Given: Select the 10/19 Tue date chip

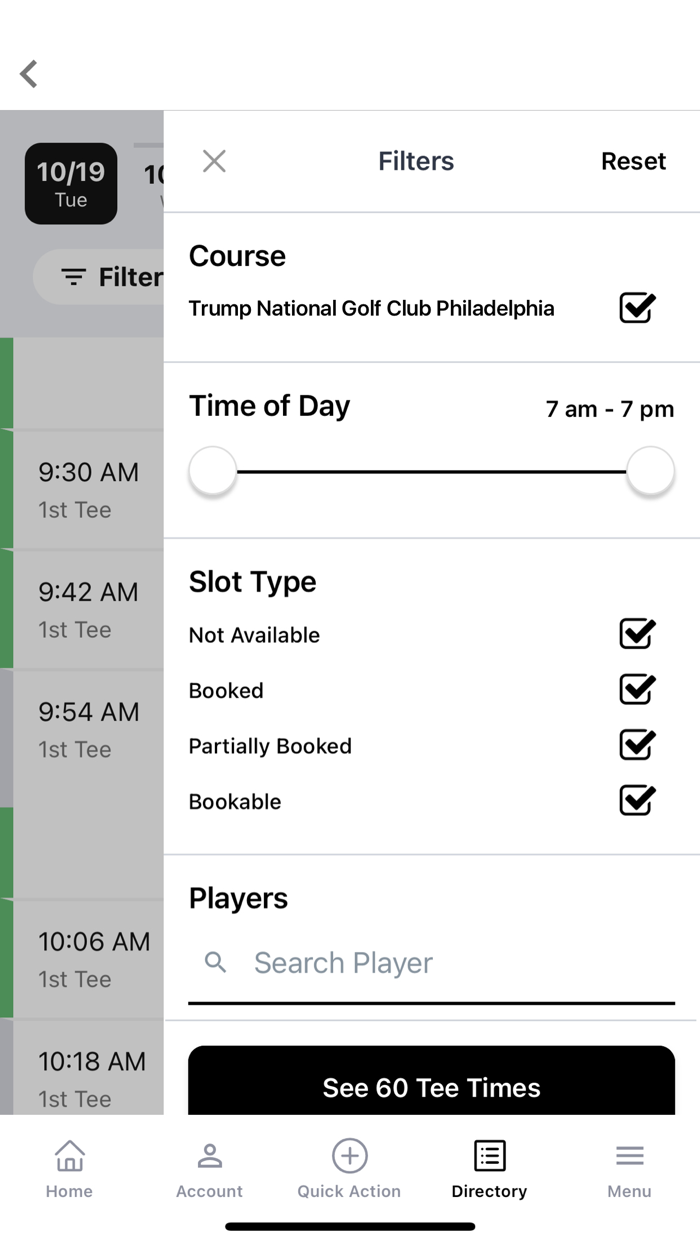Looking at the screenshot, I should [70, 183].
